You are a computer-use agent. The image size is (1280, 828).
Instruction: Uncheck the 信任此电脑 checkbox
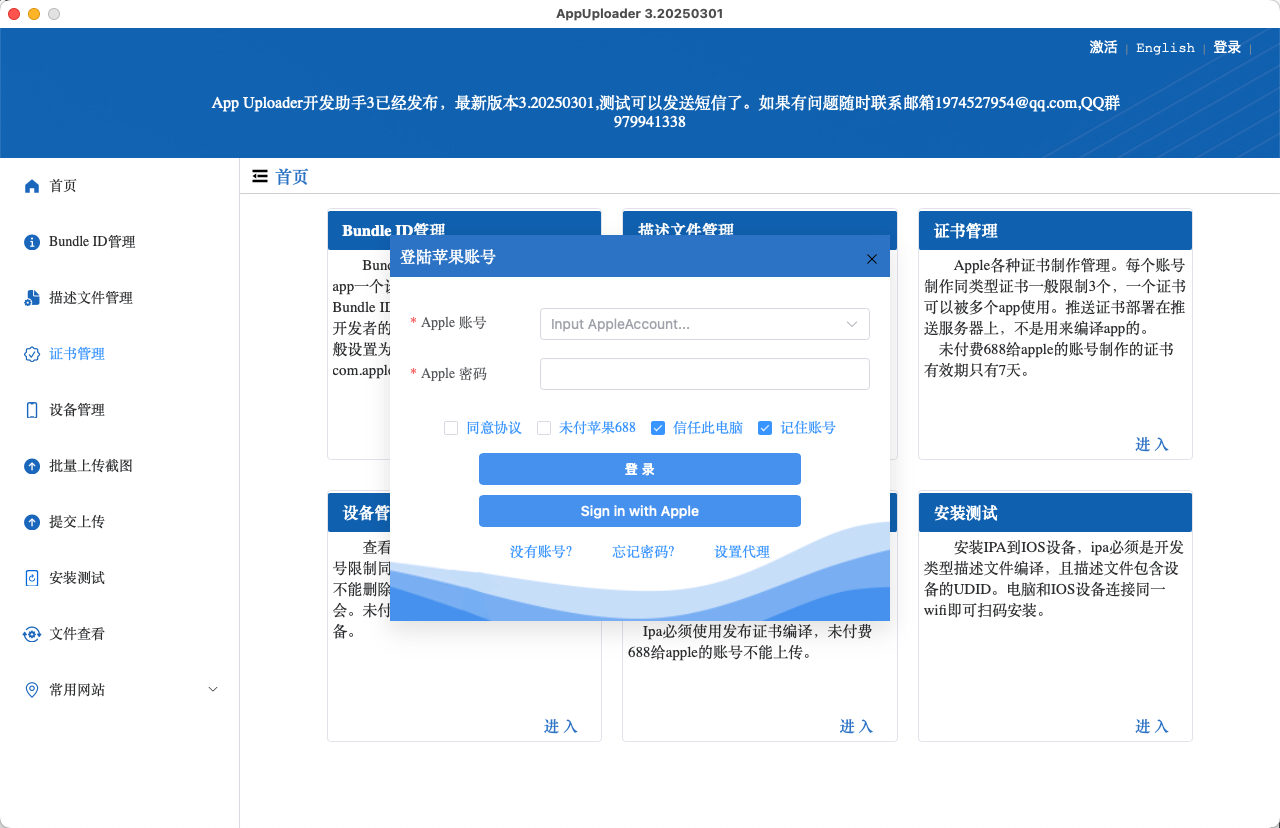658,428
